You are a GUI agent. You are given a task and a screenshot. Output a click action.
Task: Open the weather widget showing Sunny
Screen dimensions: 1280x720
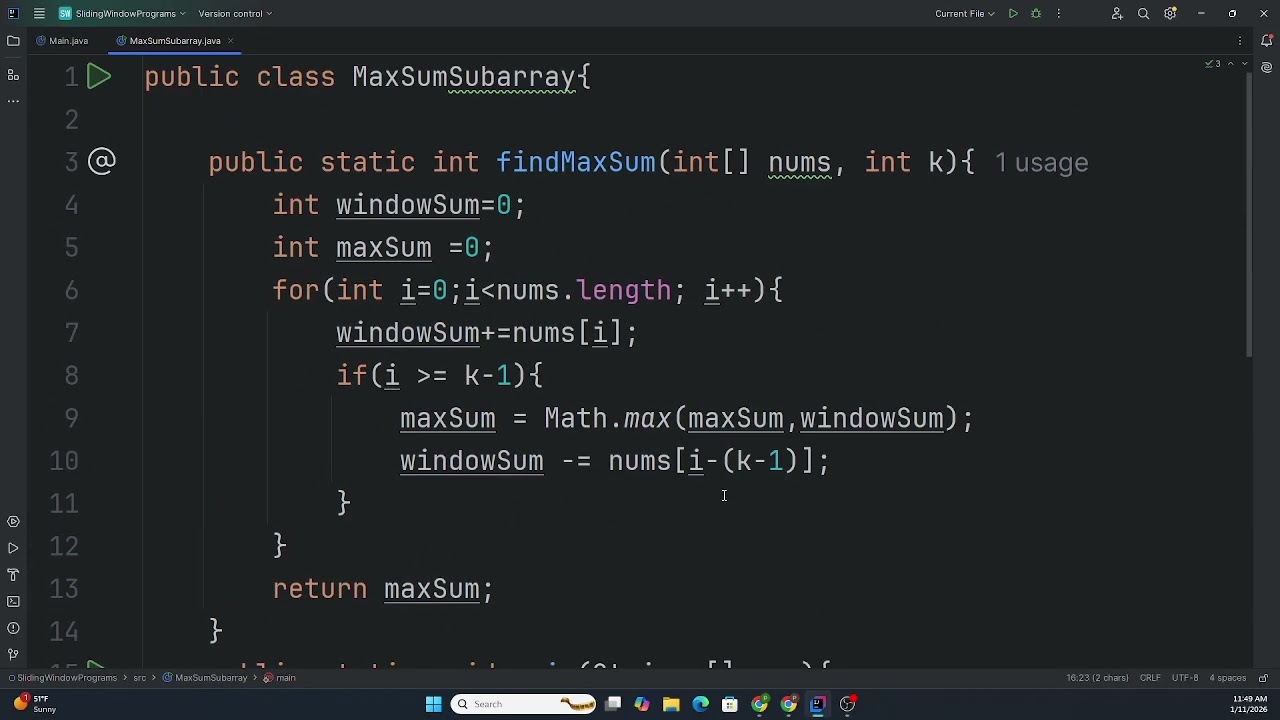[x=35, y=704]
